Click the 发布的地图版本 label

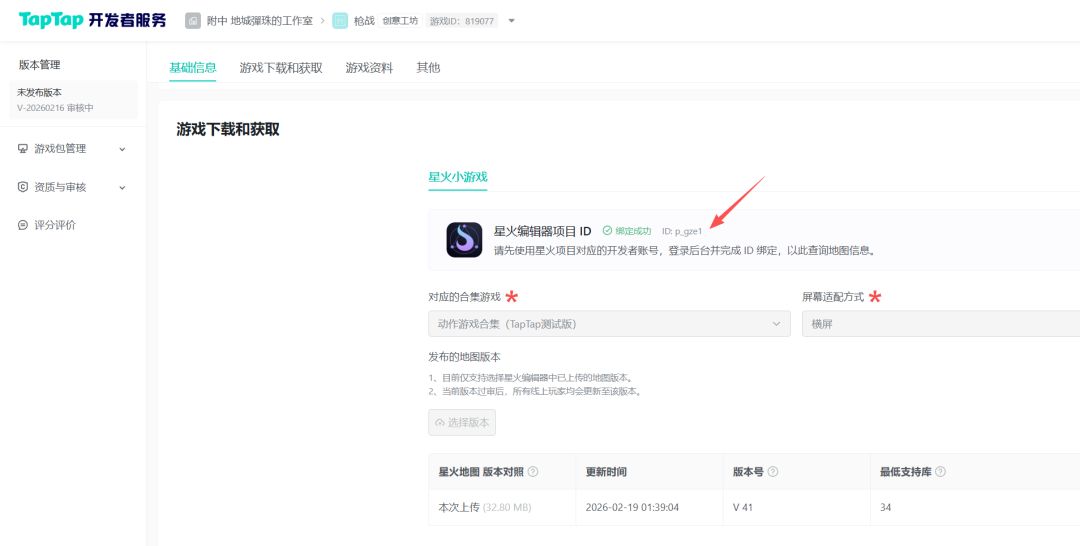click(464, 357)
